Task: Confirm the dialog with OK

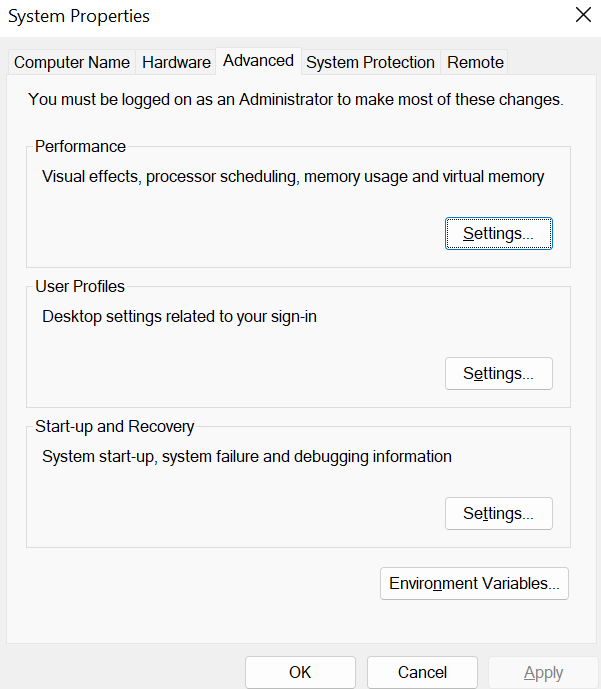Action: click(x=300, y=672)
